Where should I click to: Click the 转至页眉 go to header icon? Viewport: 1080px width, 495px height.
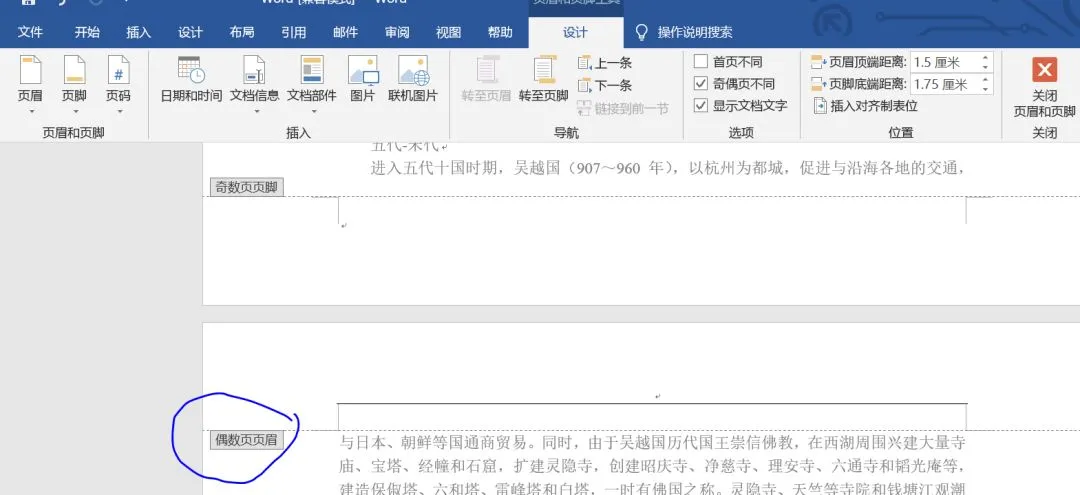click(486, 70)
